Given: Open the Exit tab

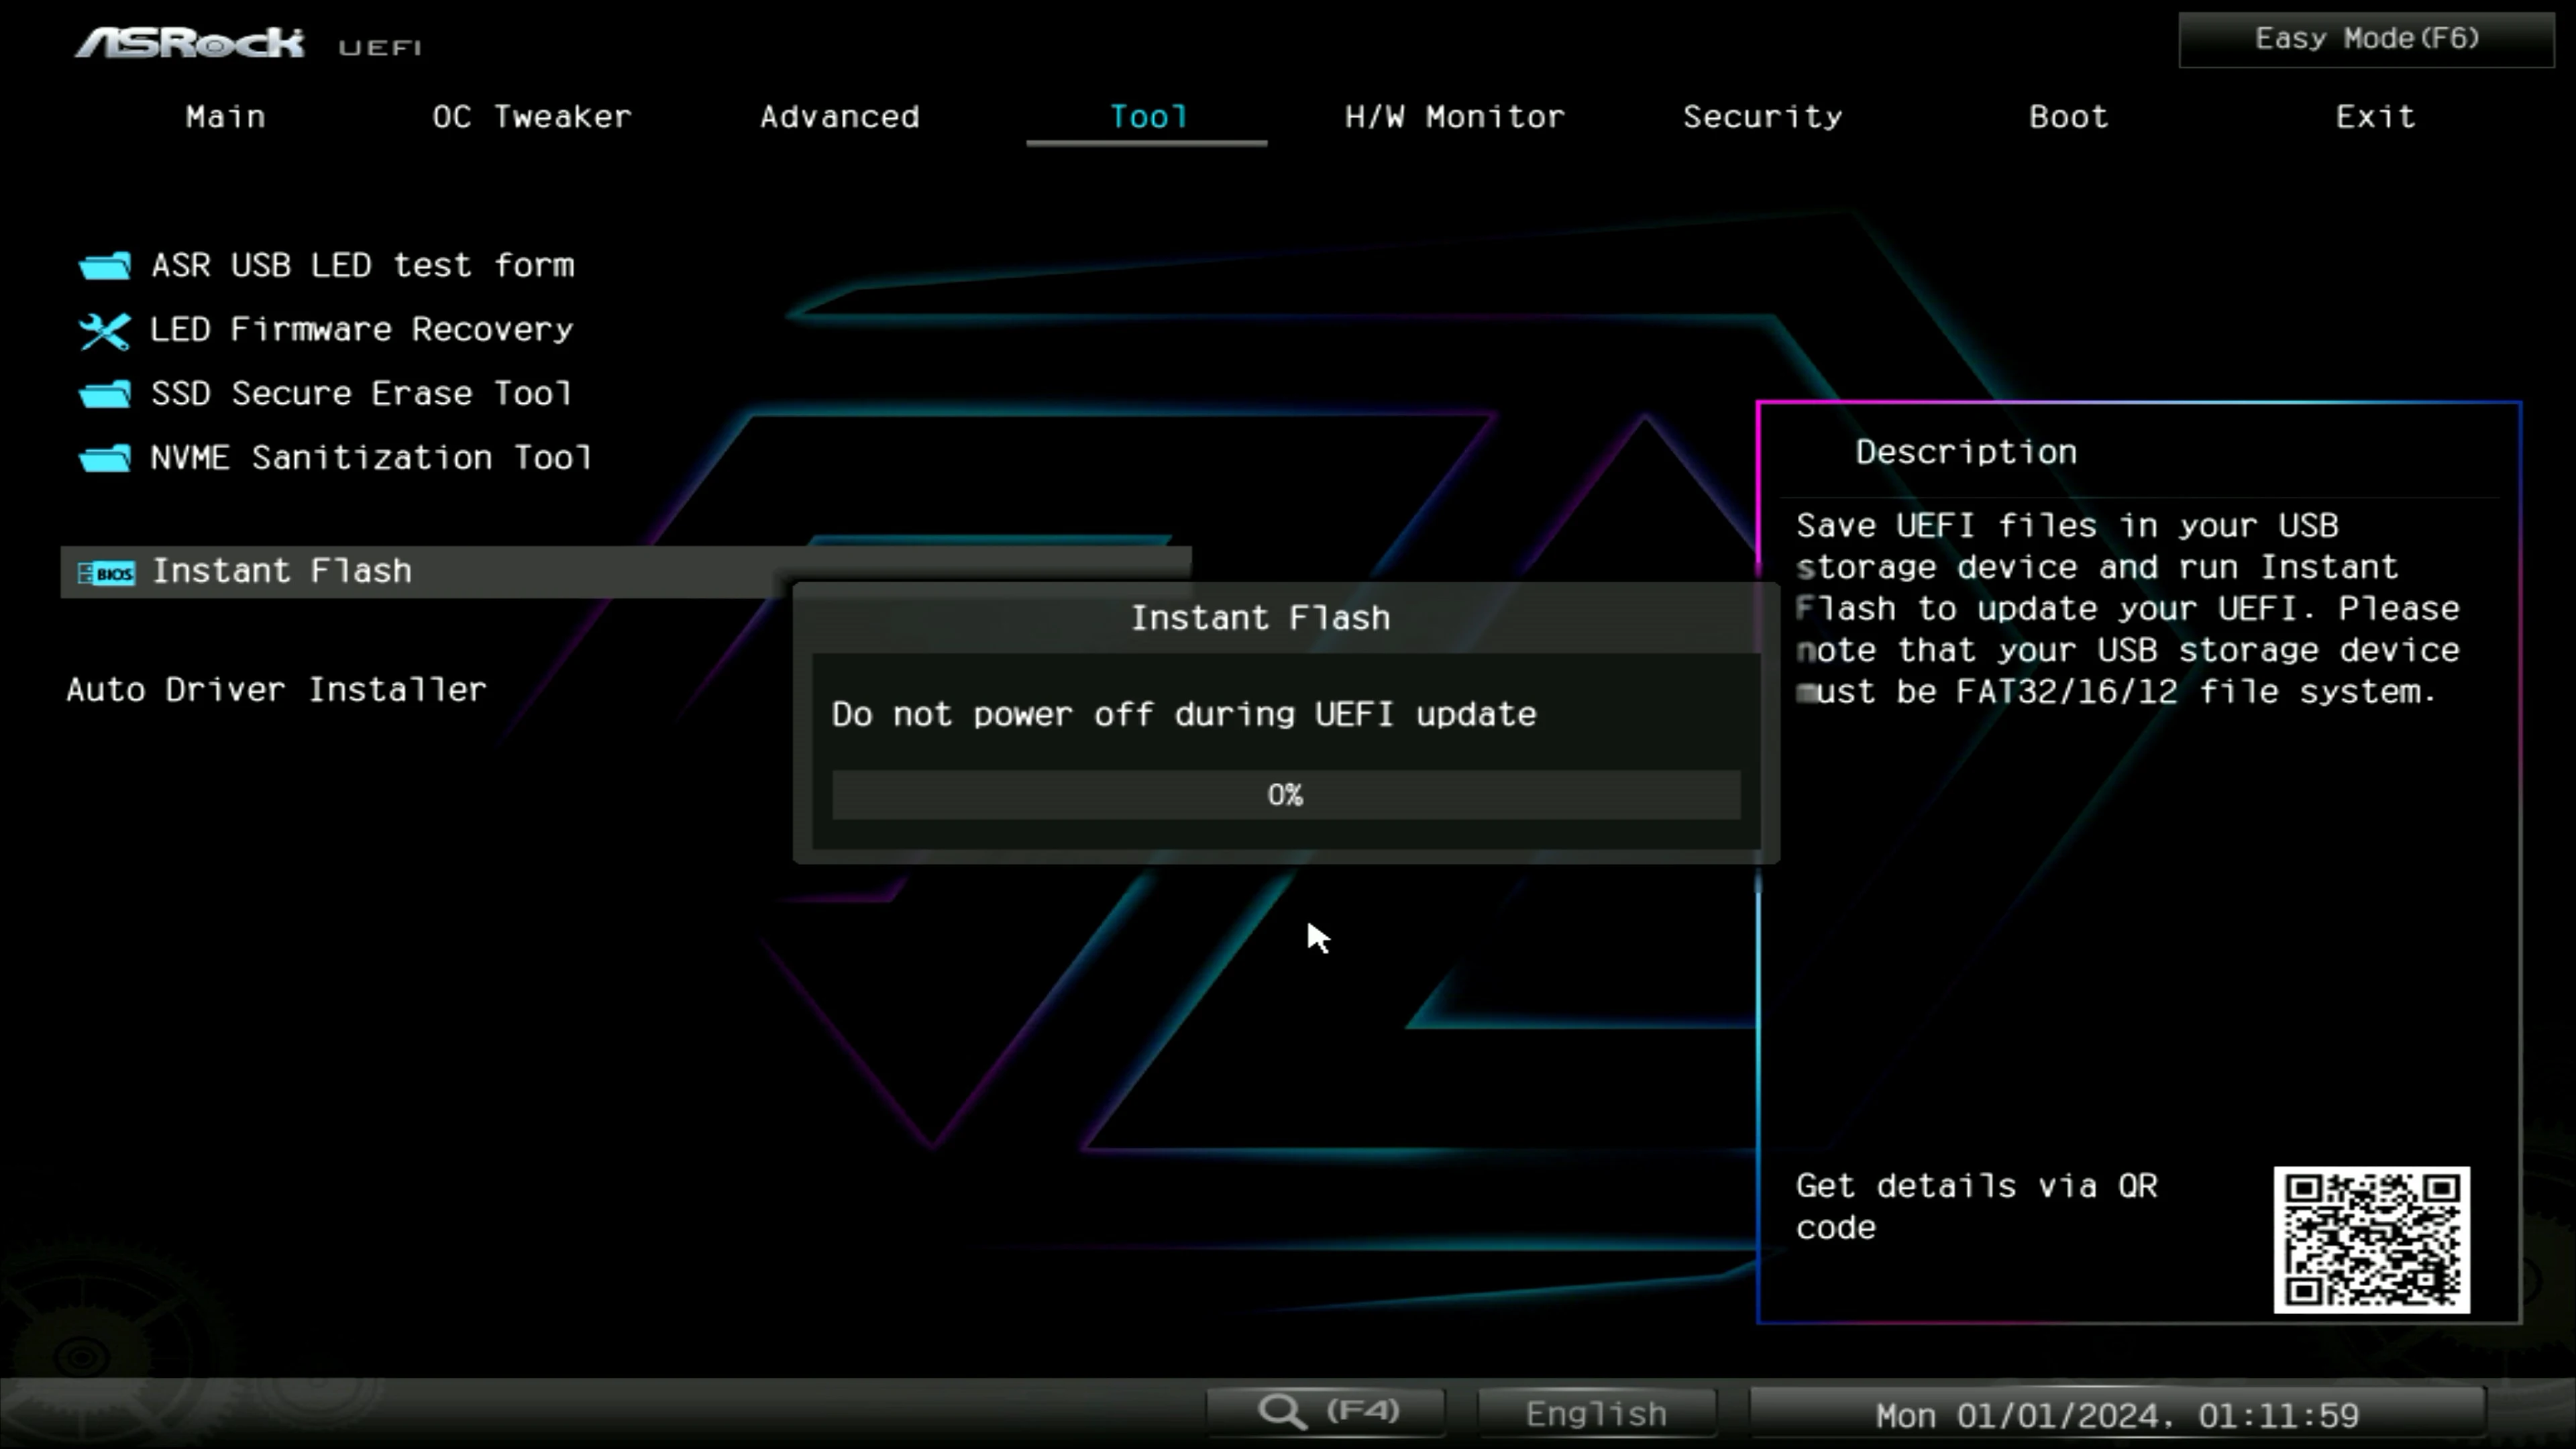Looking at the screenshot, I should click(x=2375, y=116).
